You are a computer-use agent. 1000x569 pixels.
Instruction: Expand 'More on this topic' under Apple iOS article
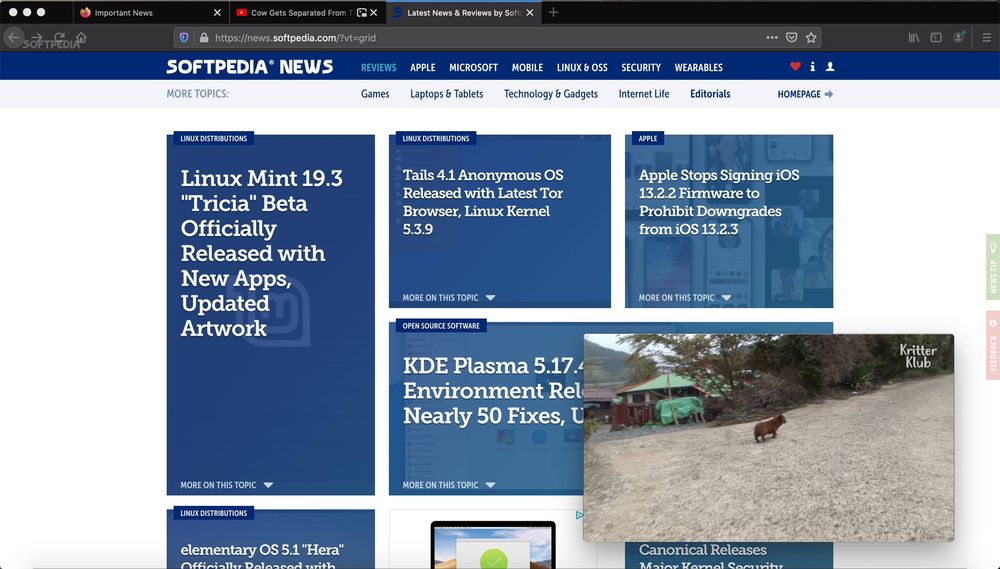pyautogui.click(x=684, y=298)
